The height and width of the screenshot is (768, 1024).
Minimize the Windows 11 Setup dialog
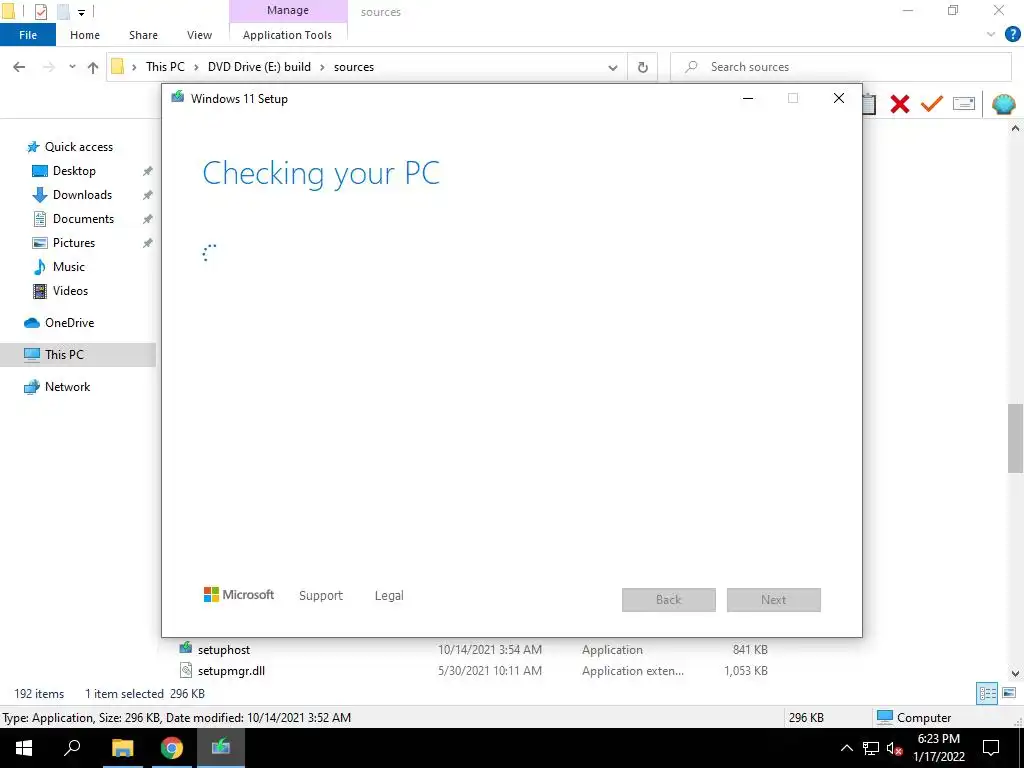(748, 98)
